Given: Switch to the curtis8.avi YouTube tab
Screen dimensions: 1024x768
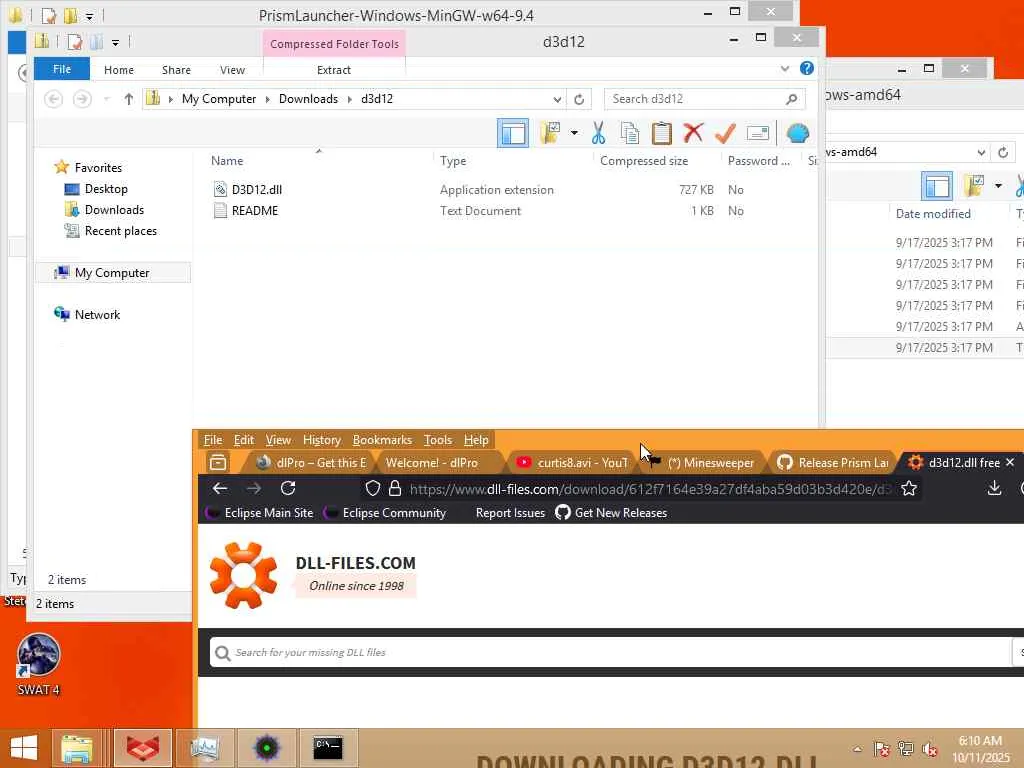Looking at the screenshot, I should pyautogui.click(x=572, y=463).
